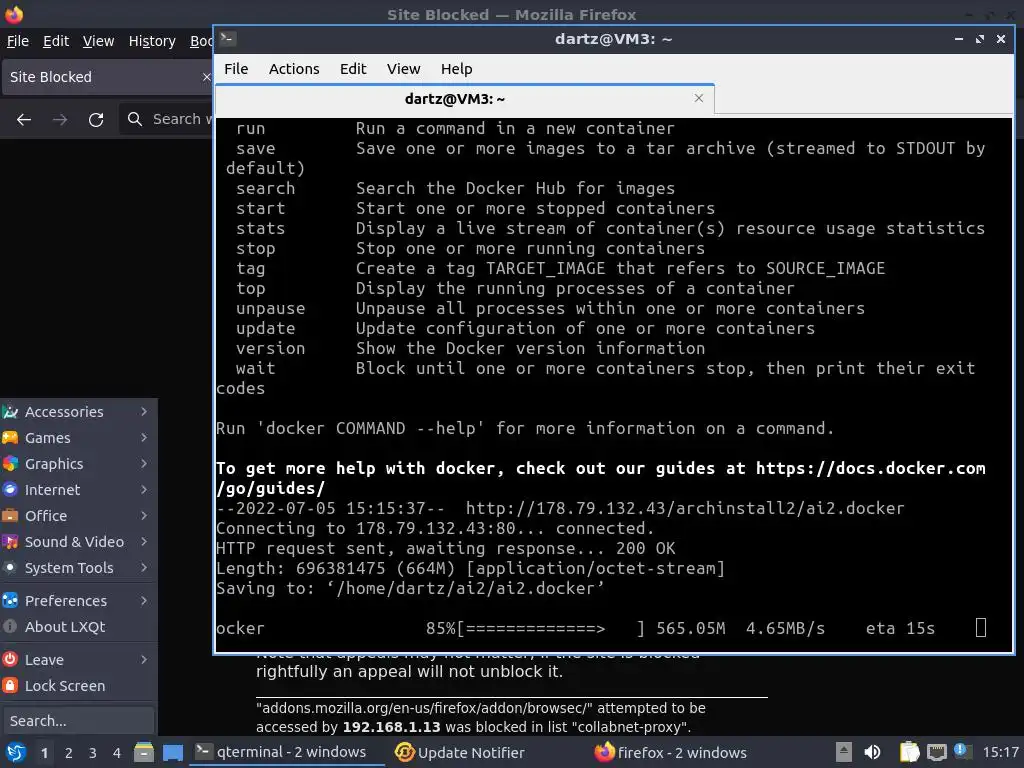Expand the Office submenu
Viewport: 1024px width, 768px height.
tap(78, 516)
